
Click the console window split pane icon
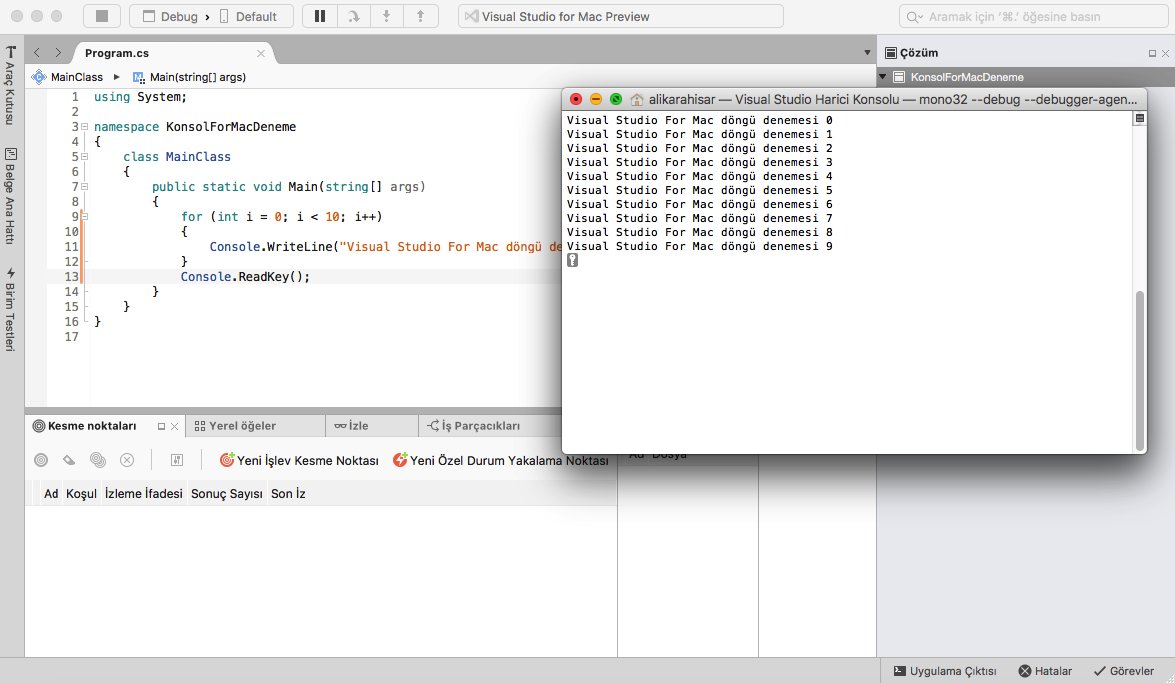pyautogui.click(x=1140, y=118)
